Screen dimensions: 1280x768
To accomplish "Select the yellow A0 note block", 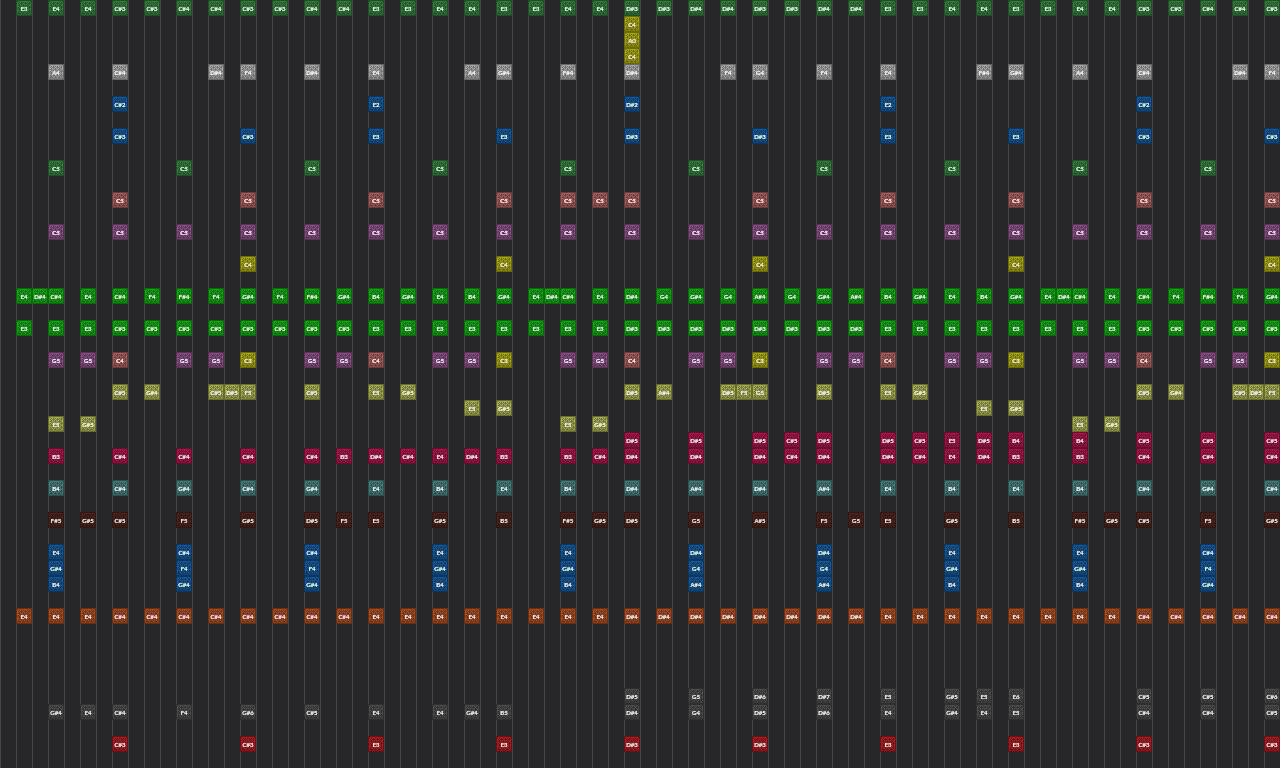I will coord(632,40).
